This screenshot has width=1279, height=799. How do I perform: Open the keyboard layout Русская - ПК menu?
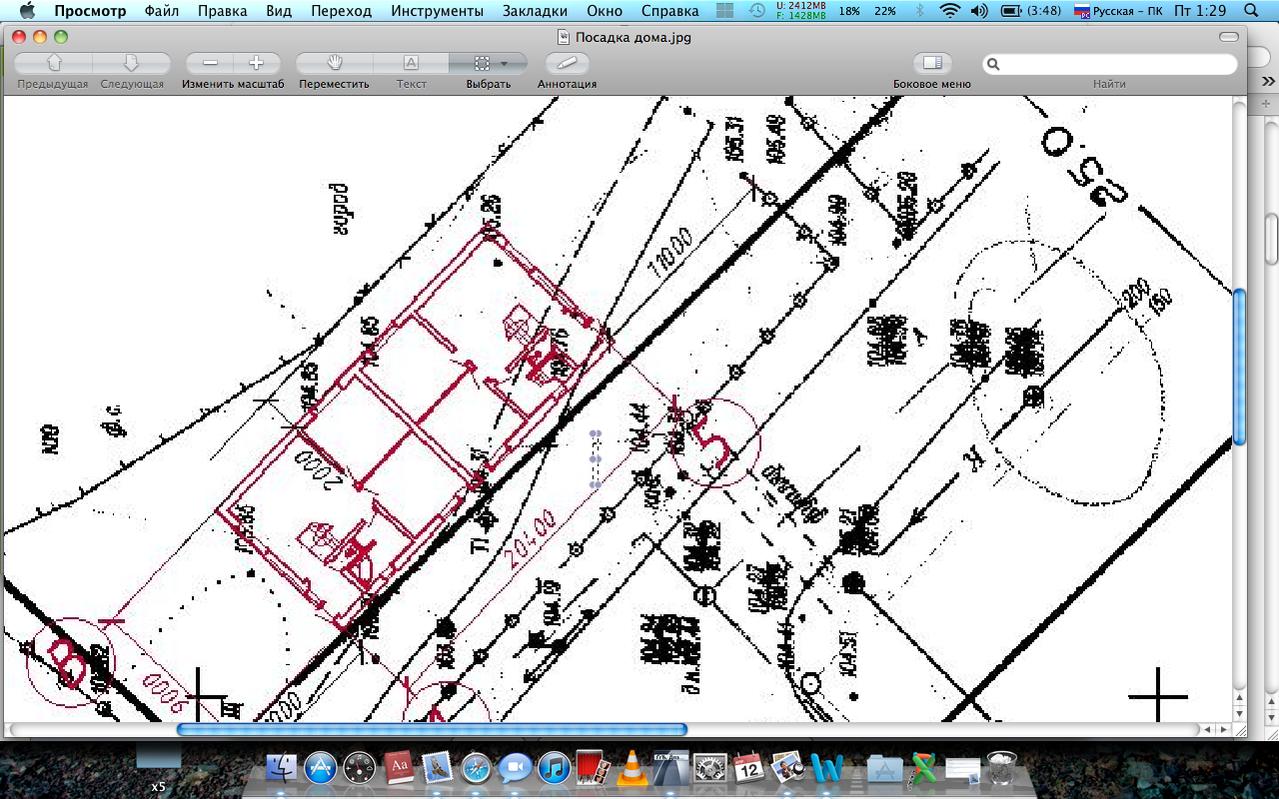click(1118, 11)
